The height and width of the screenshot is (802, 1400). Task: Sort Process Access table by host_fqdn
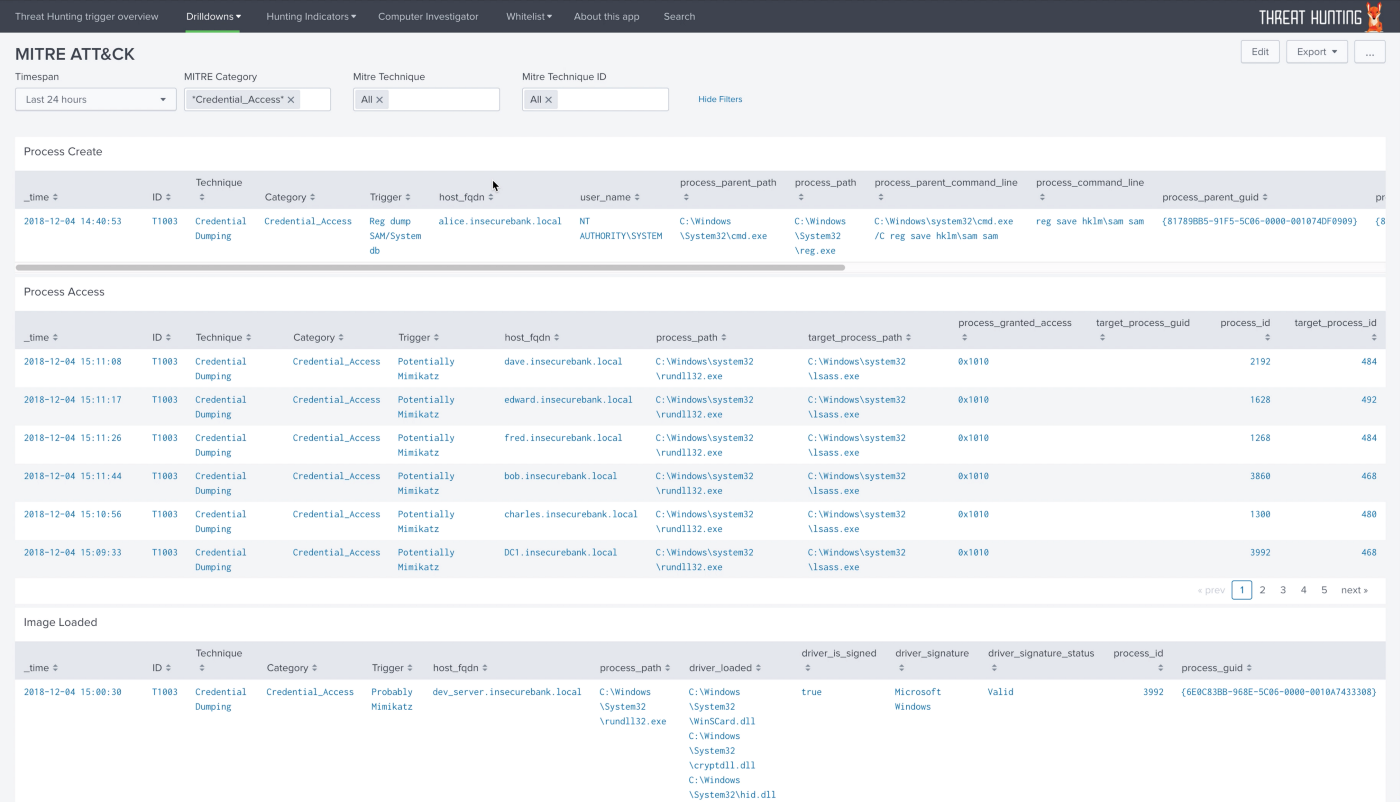coord(532,338)
